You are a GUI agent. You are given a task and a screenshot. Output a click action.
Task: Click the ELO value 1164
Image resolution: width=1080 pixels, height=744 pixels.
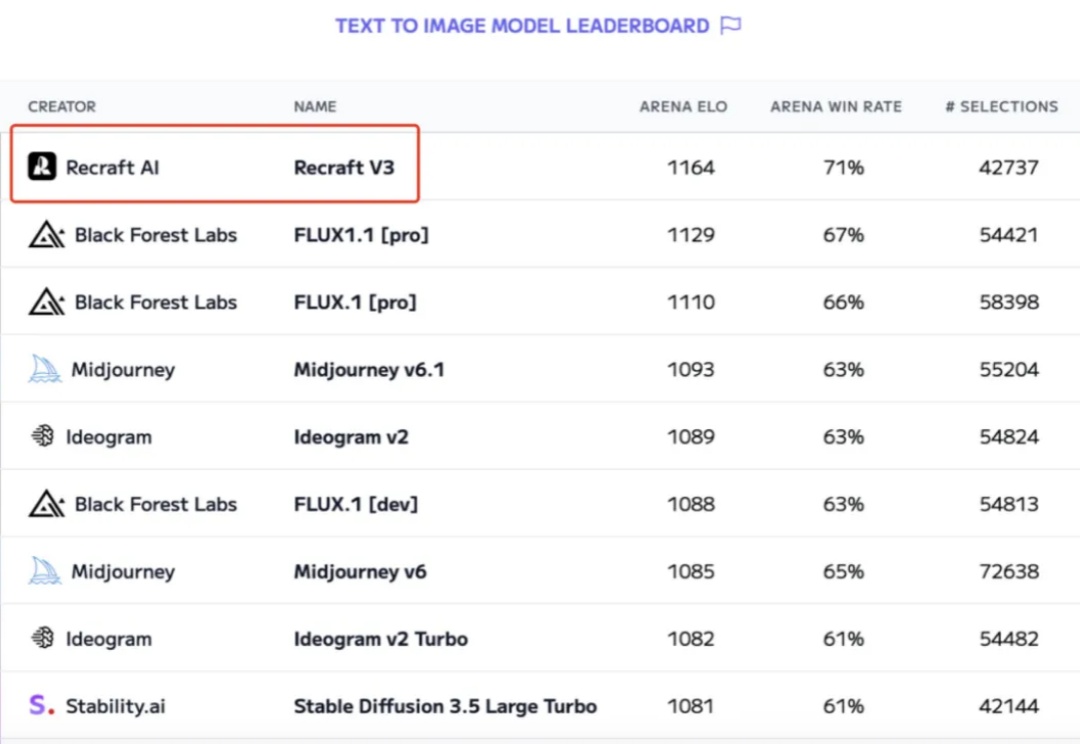691,167
